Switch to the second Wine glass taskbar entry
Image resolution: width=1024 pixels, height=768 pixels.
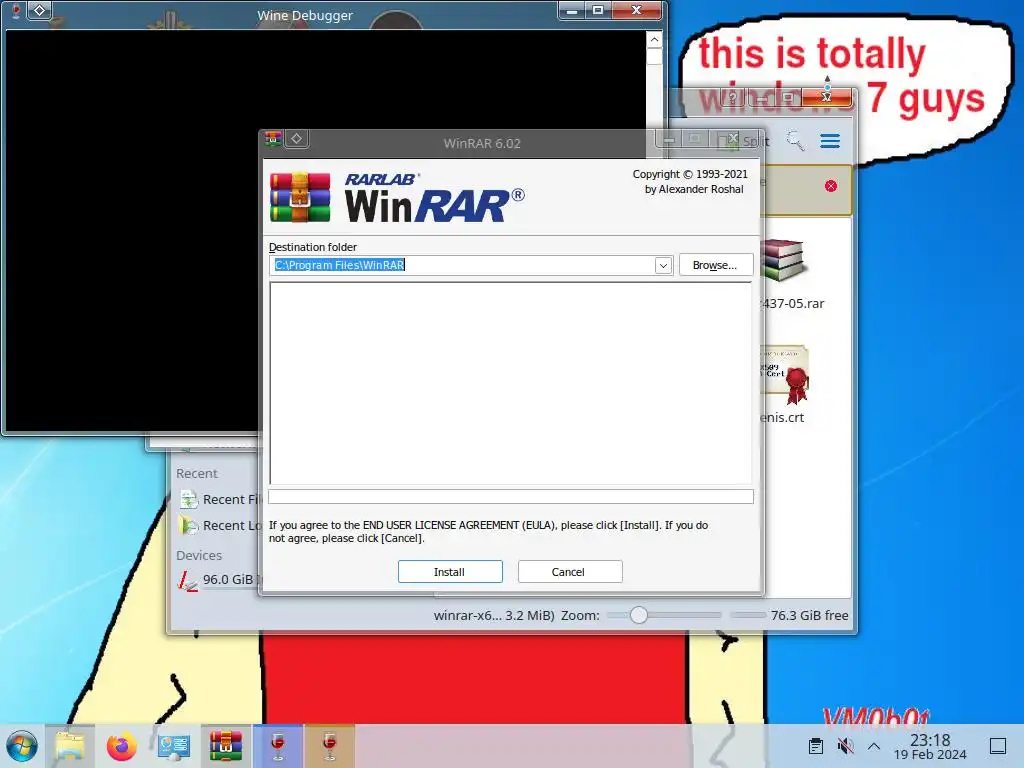click(x=330, y=746)
